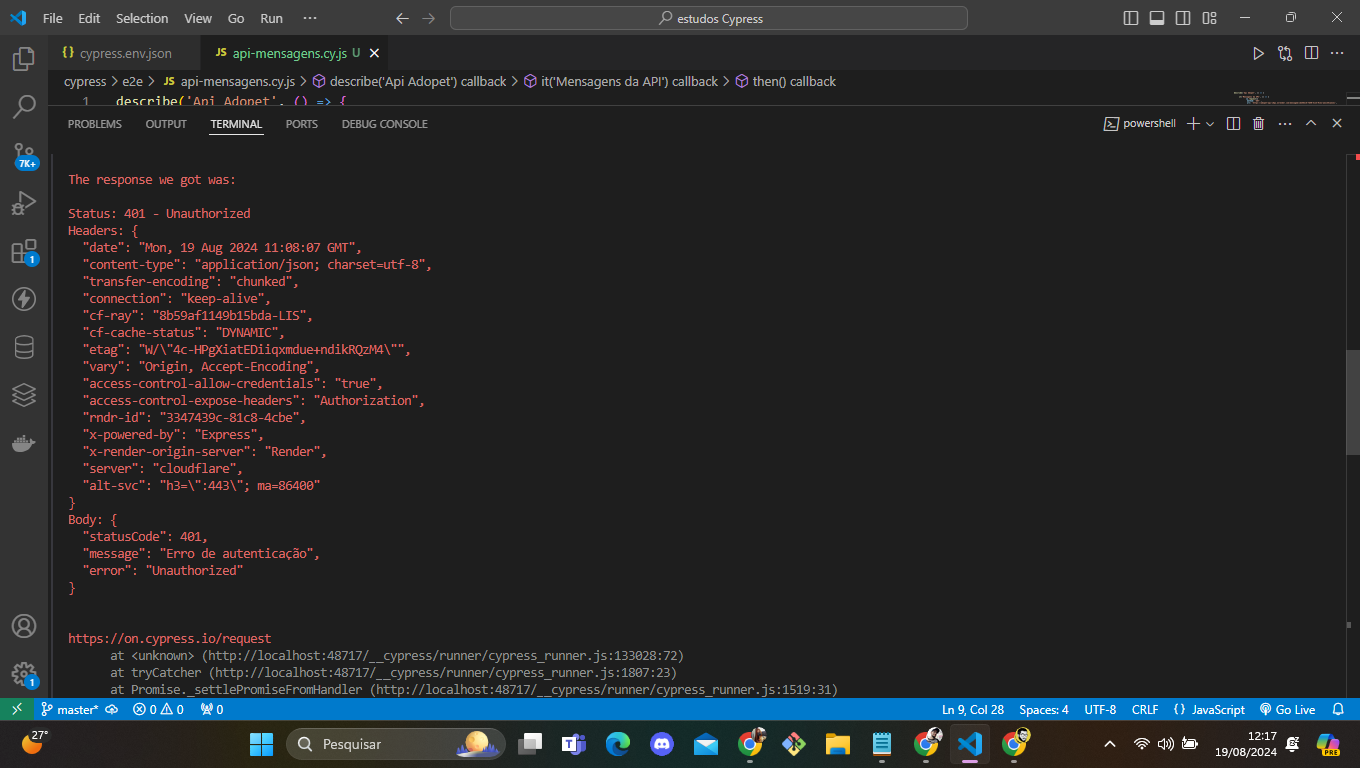This screenshot has width=1360, height=768.
Task: Open the terminal panel's more actions ellipsis
Action: 1285,124
